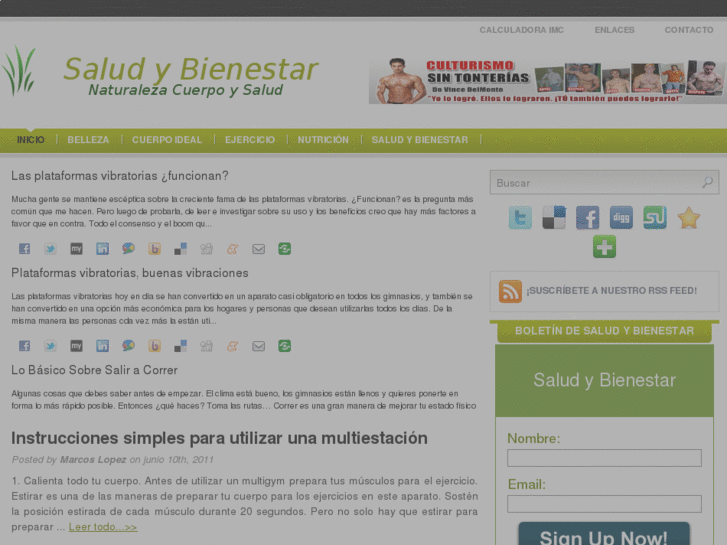Open 'Plataformas vibratorias, buenas vibraciones' article
Viewport: 727px width, 545px height.
tap(130, 273)
